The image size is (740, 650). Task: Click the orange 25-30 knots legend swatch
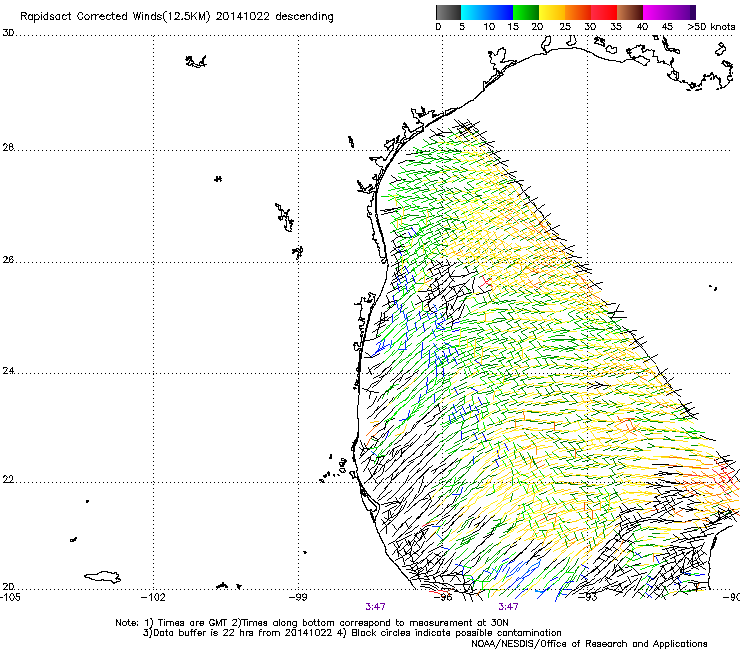point(578,12)
